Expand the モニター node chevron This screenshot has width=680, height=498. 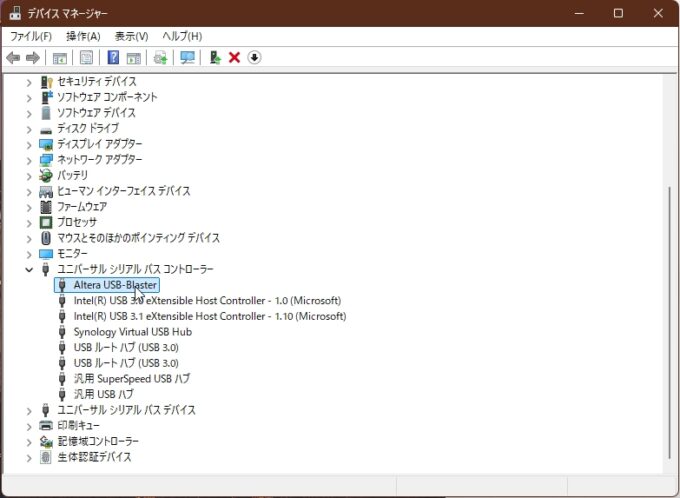[x=29, y=254]
